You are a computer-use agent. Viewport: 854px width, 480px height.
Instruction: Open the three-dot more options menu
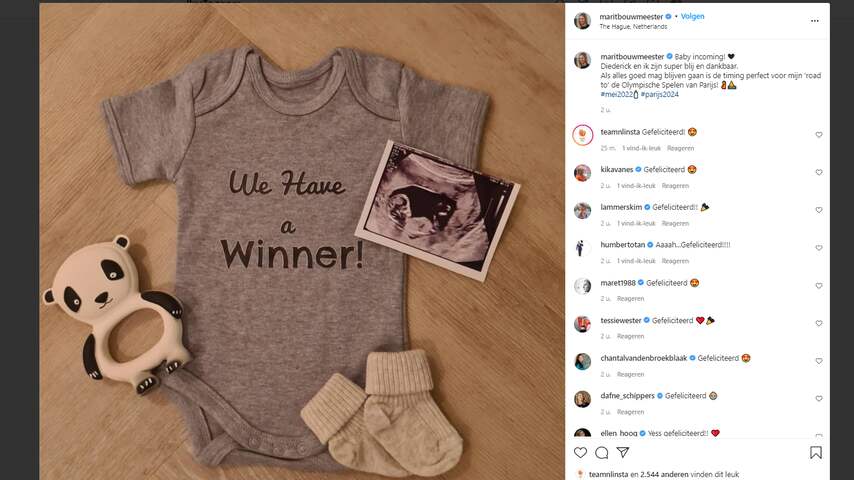coord(815,21)
